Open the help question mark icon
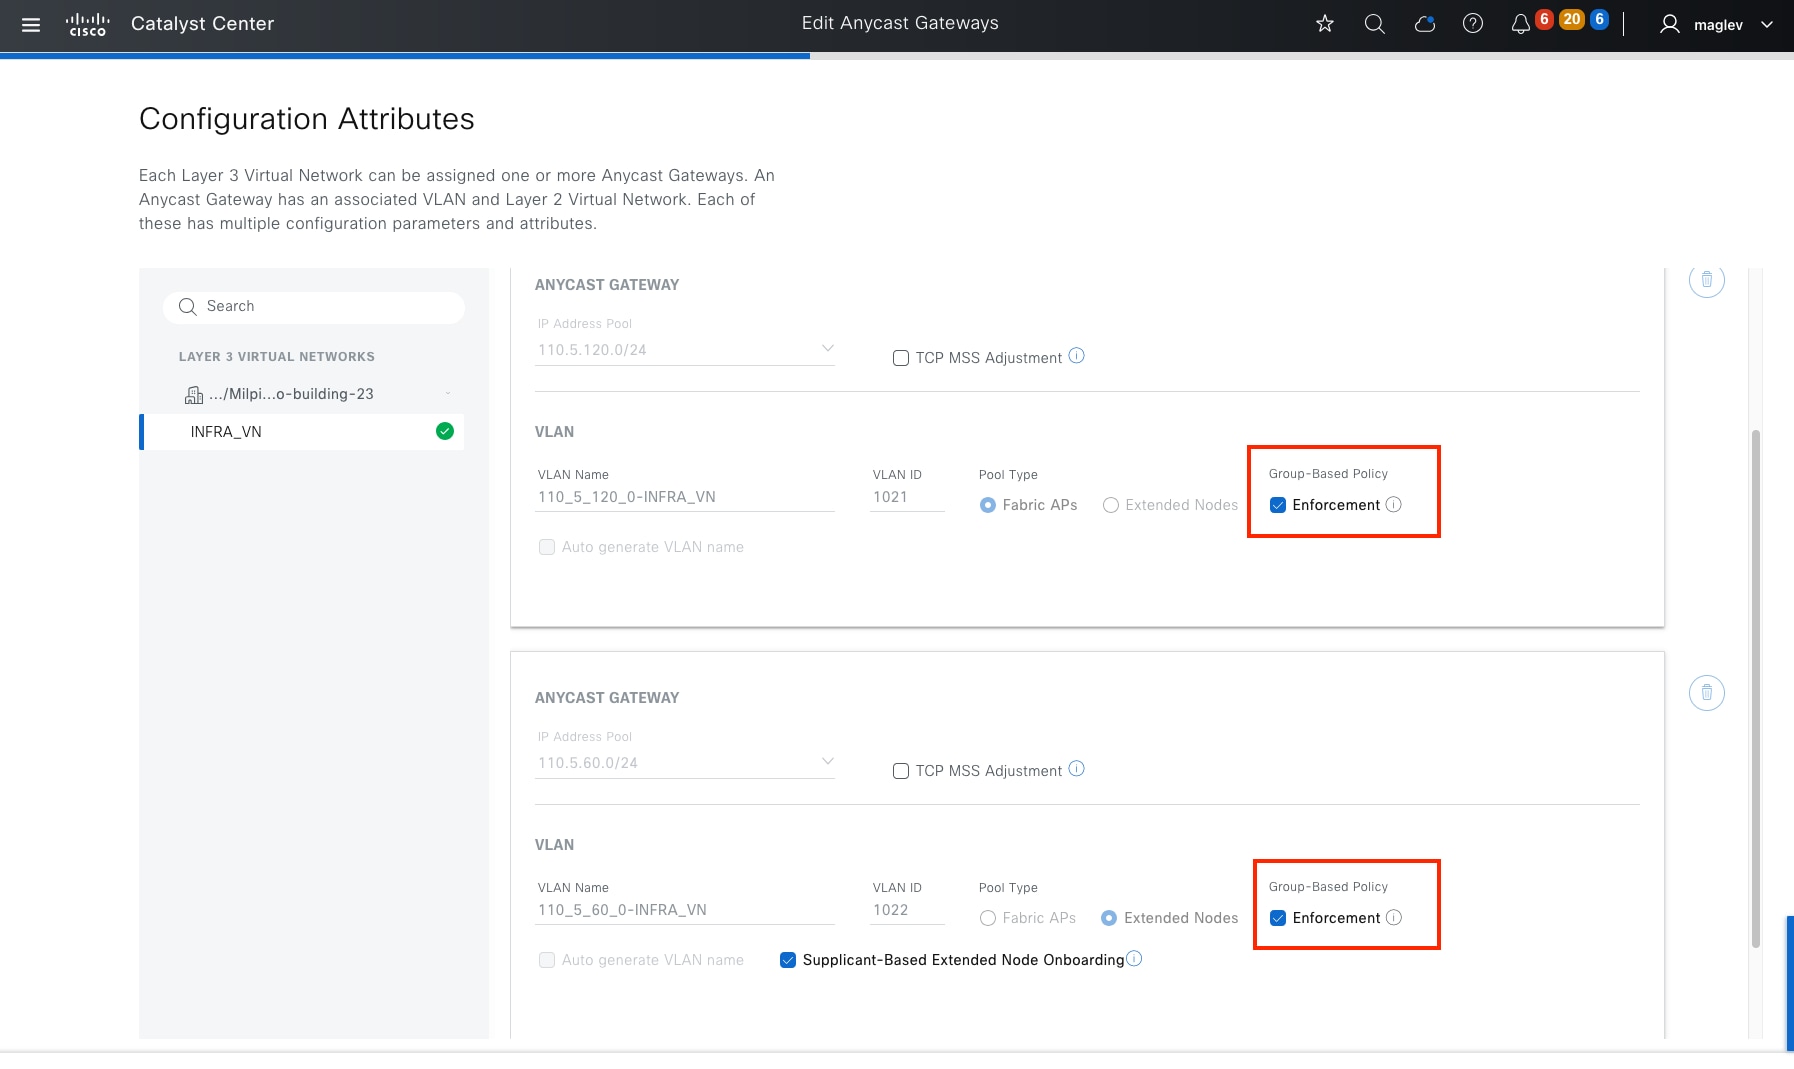1794x1069 pixels. tap(1472, 24)
